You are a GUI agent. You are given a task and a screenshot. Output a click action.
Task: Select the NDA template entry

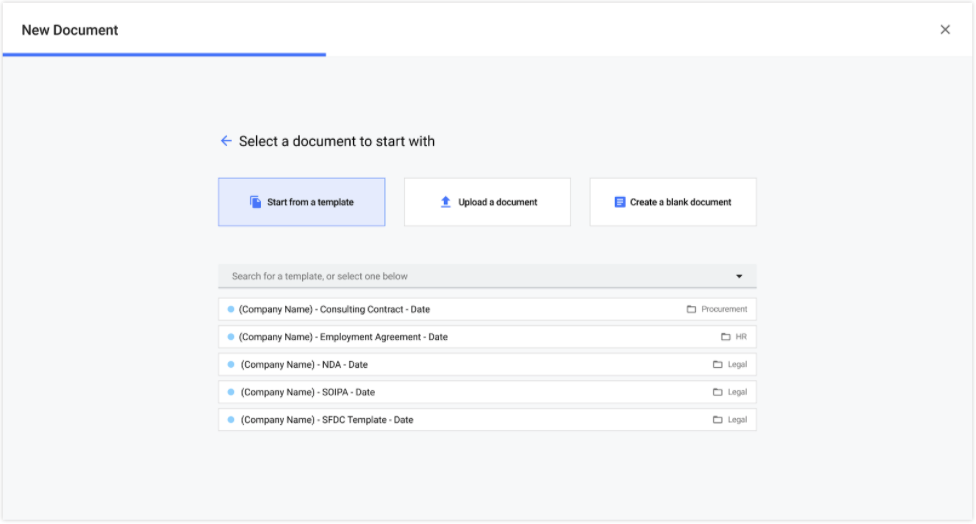tap(304, 365)
